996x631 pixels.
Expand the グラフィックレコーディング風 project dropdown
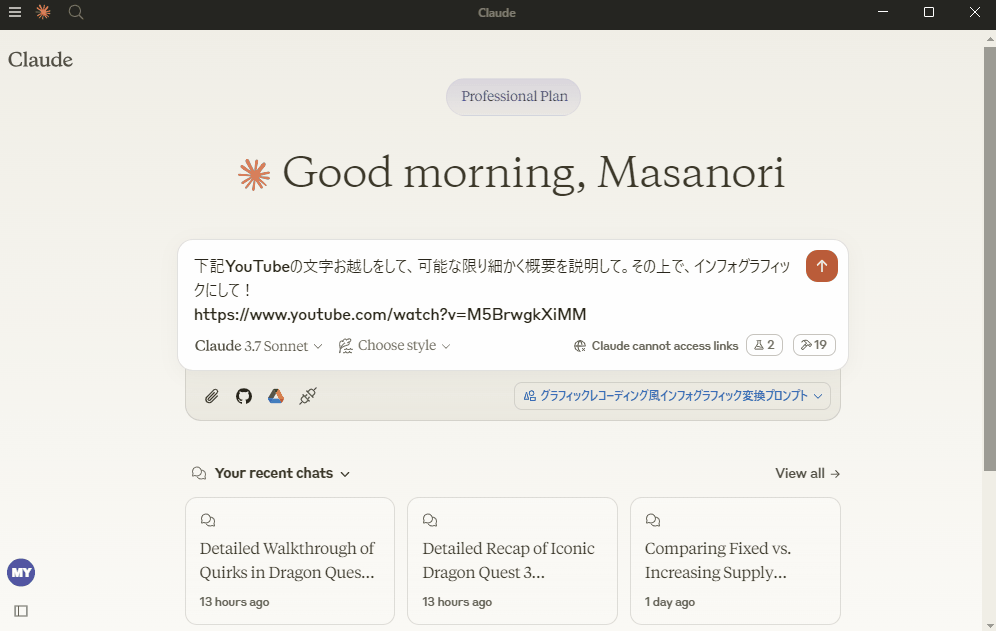(672, 396)
